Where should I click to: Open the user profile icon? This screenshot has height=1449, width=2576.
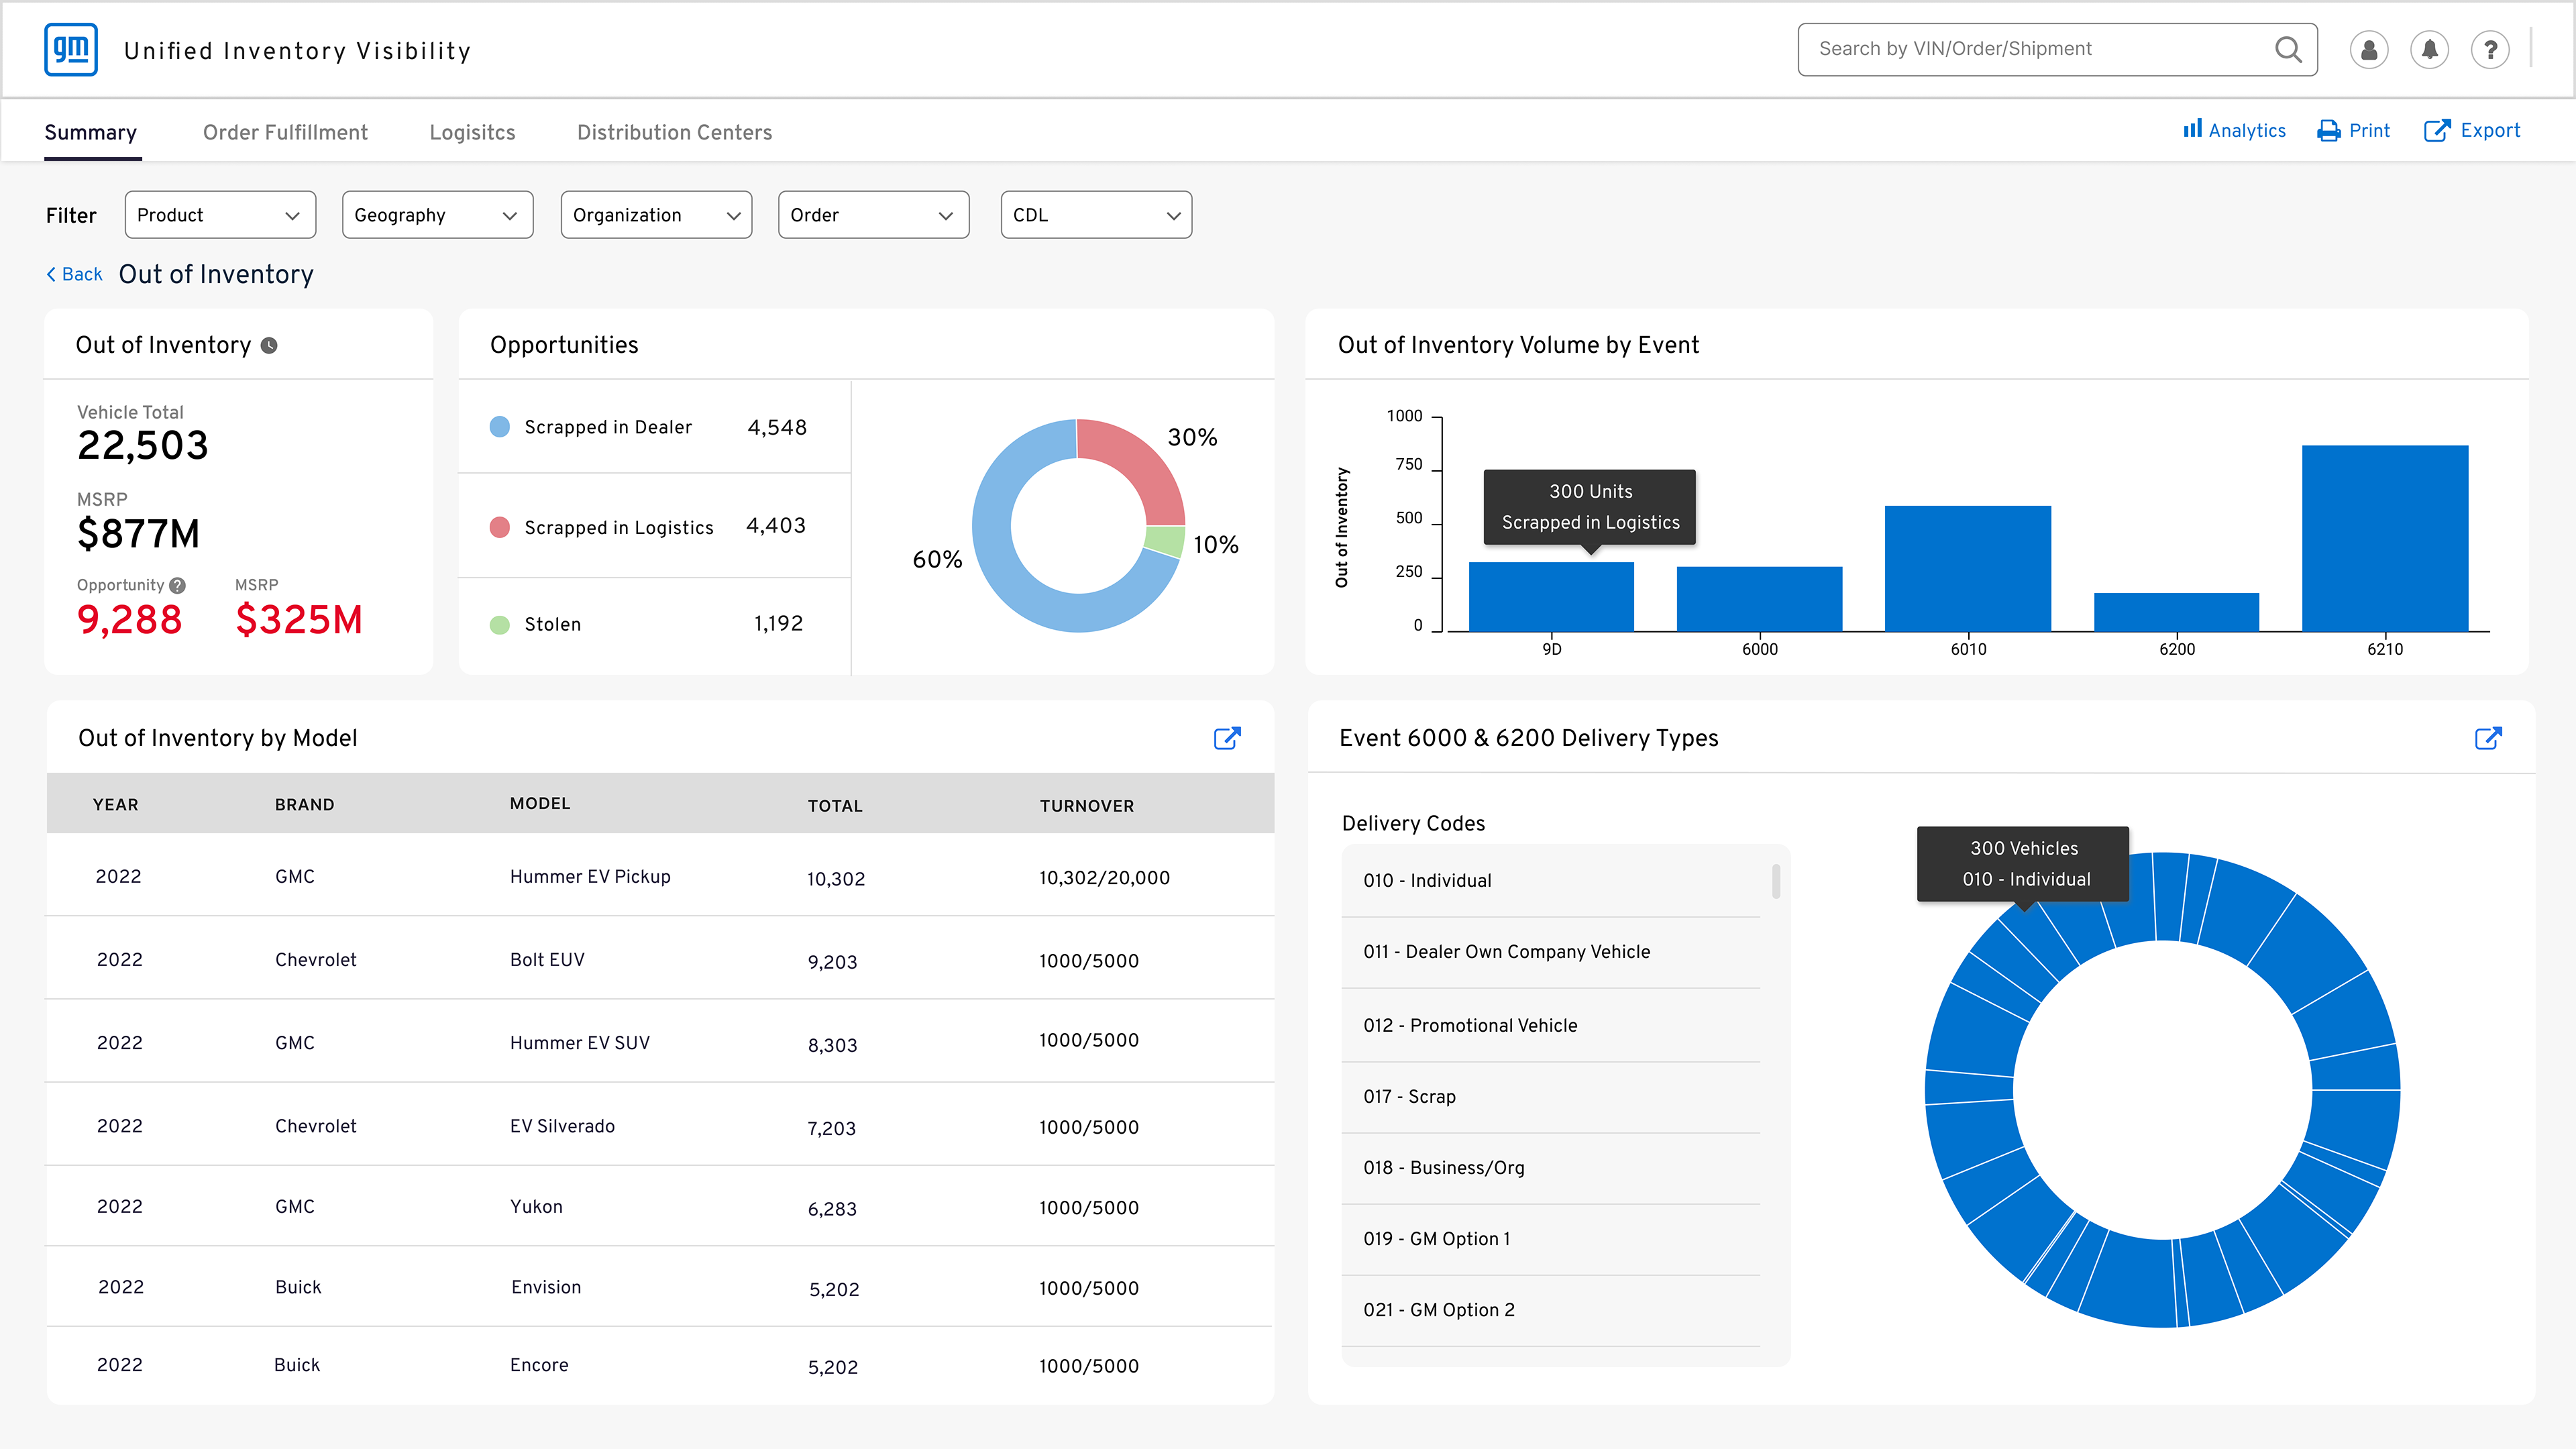pyautogui.click(x=2368, y=50)
